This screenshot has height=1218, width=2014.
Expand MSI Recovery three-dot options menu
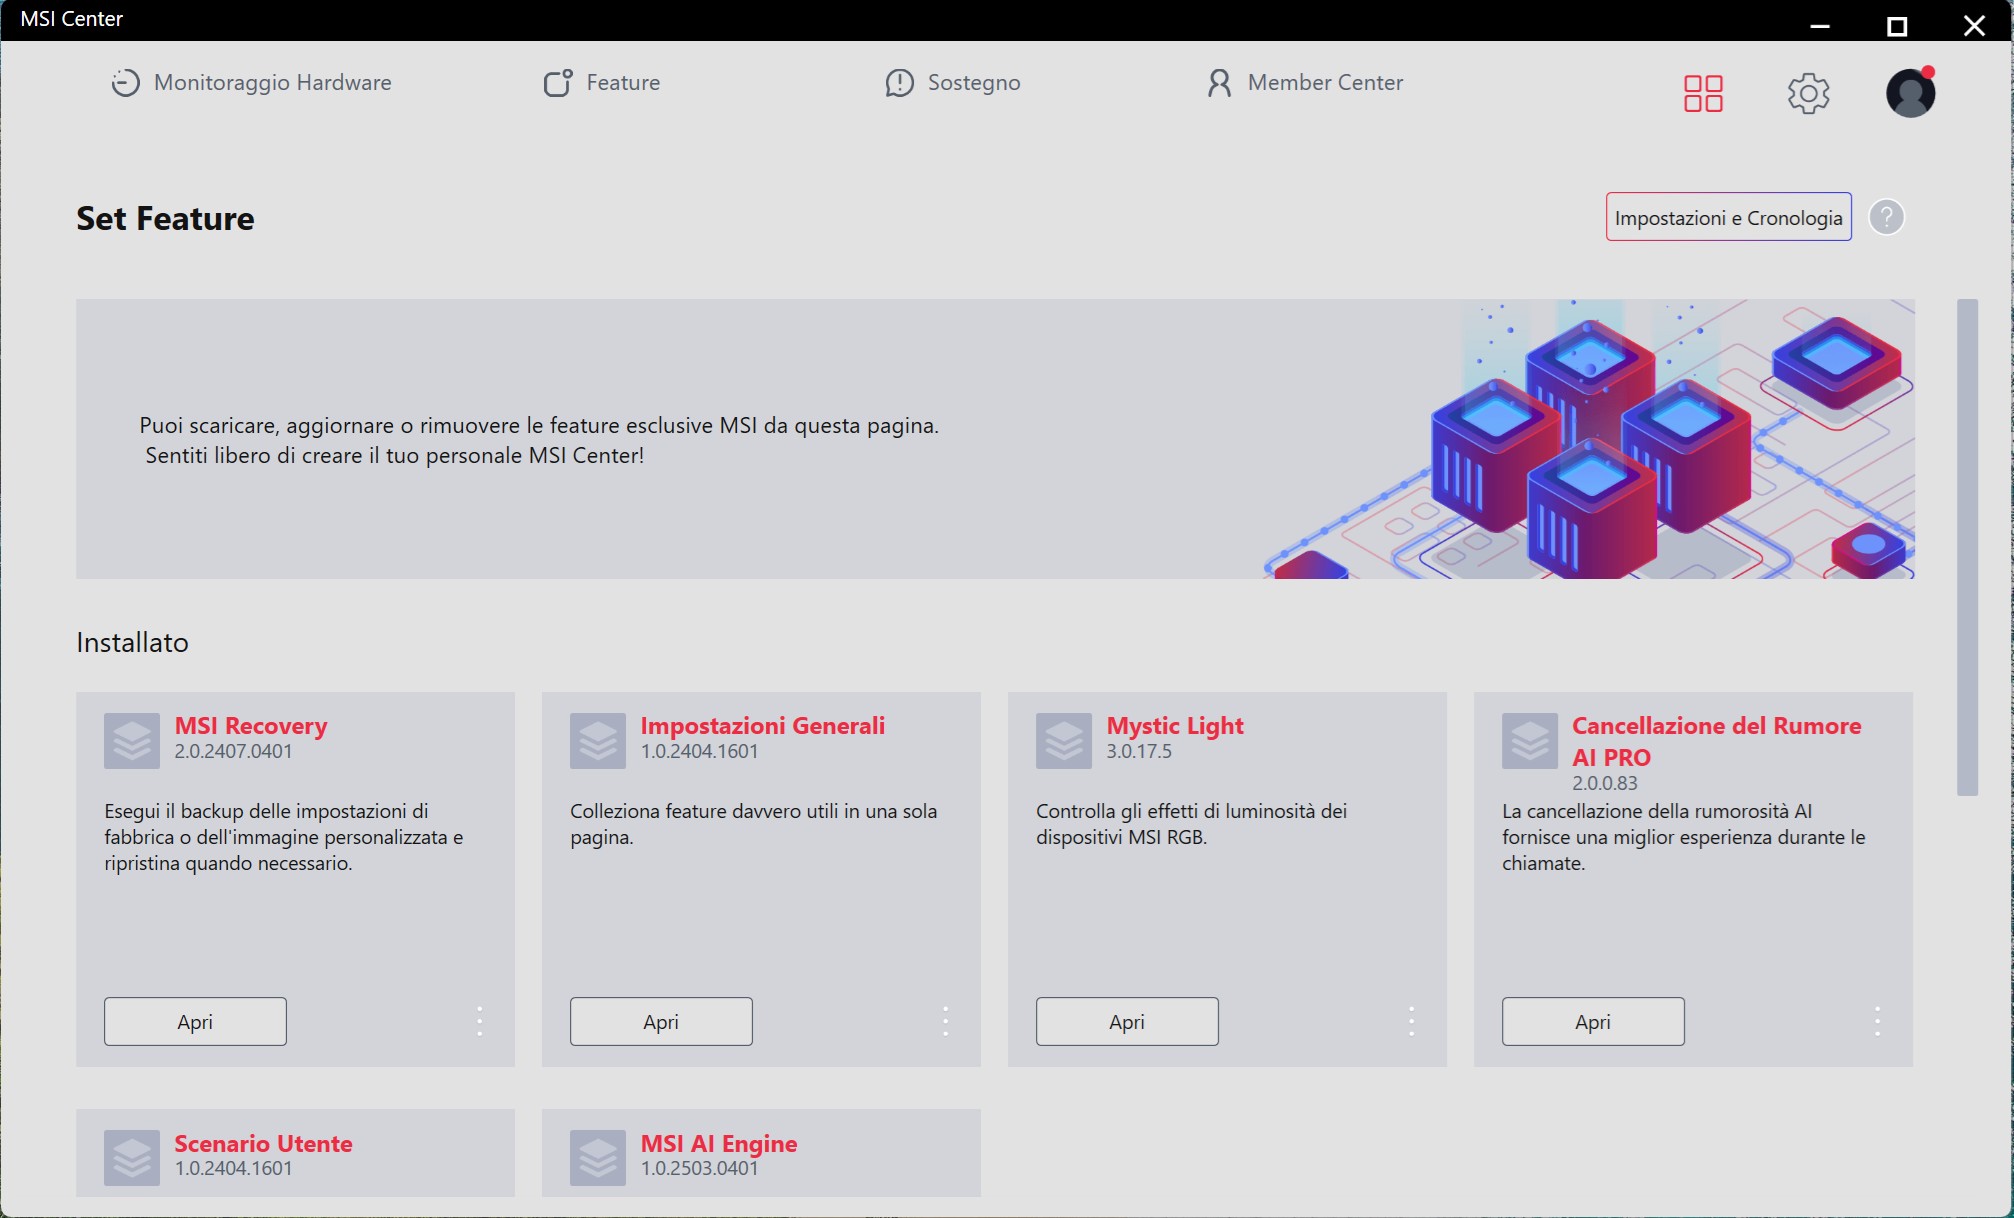coord(480,1021)
